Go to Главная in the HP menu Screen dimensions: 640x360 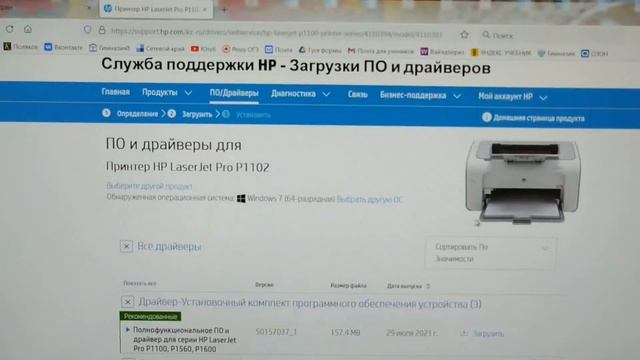point(116,92)
